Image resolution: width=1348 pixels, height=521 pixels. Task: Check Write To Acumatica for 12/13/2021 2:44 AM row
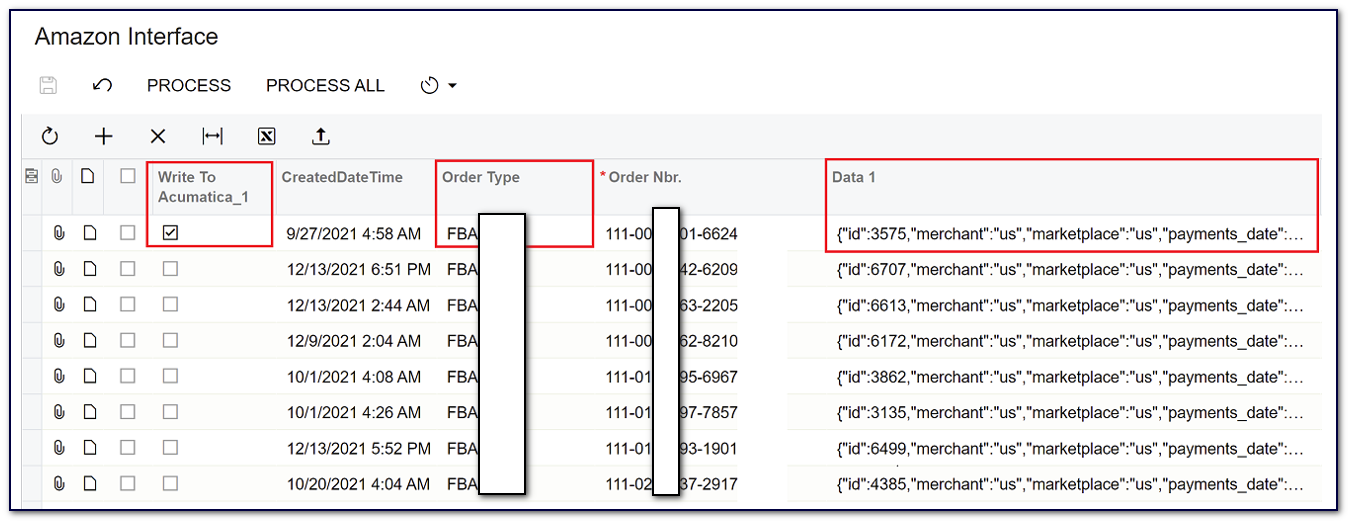pyautogui.click(x=170, y=305)
